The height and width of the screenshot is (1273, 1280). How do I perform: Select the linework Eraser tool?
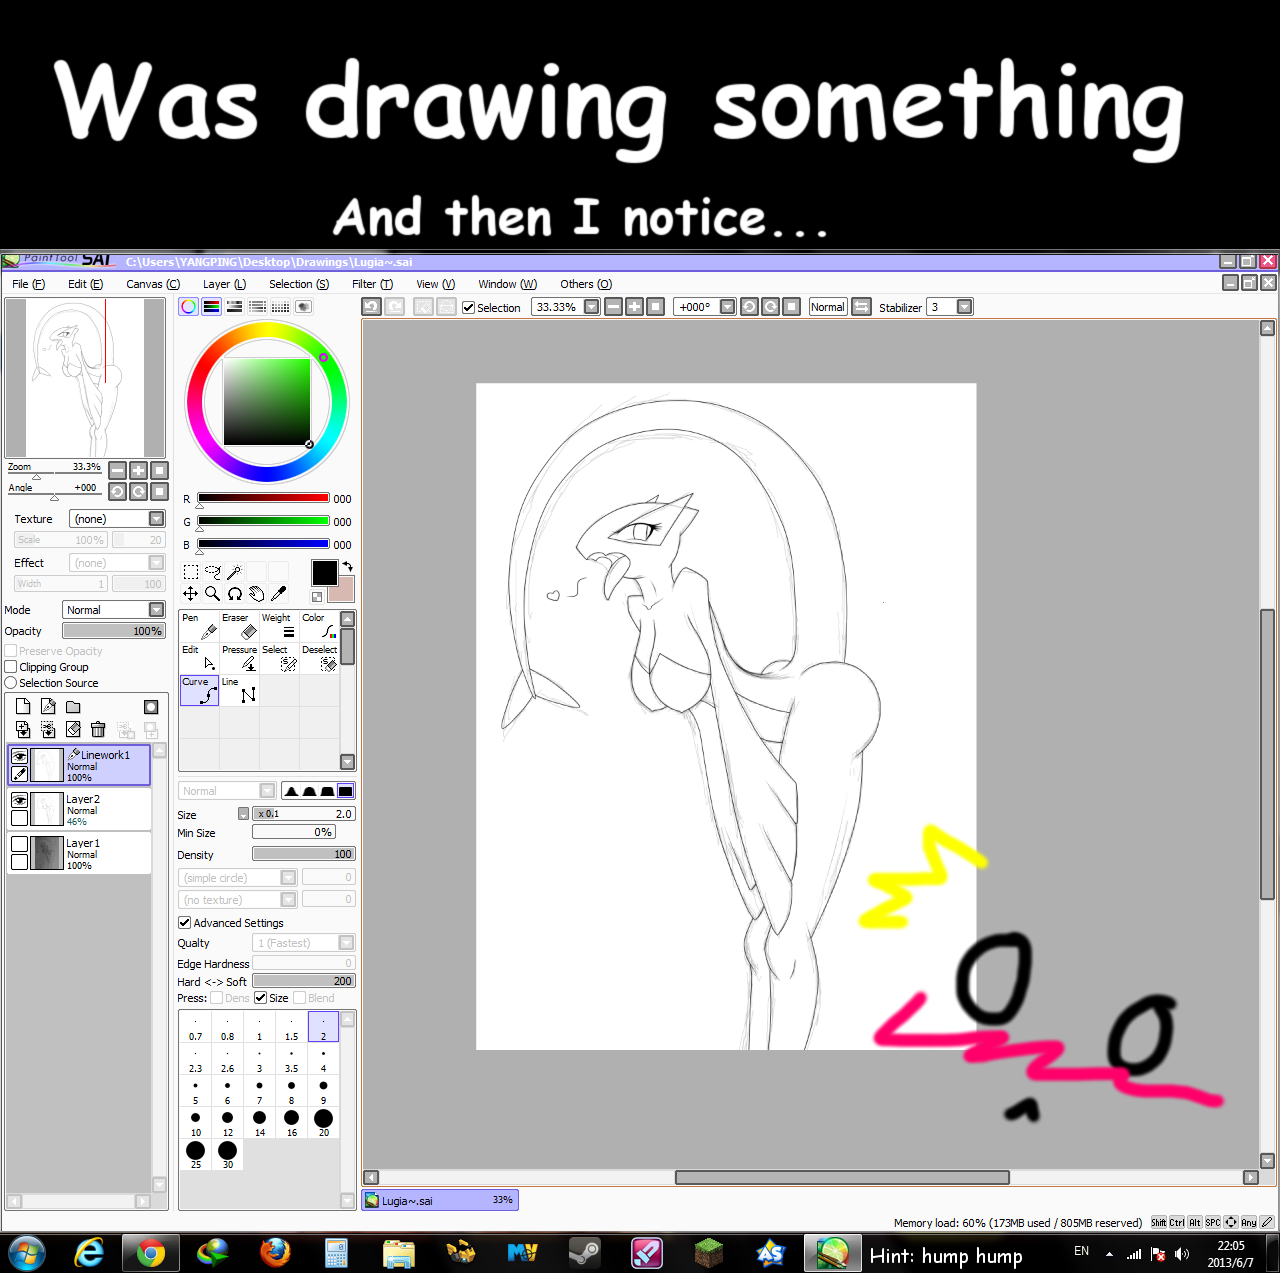pos(239,626)
